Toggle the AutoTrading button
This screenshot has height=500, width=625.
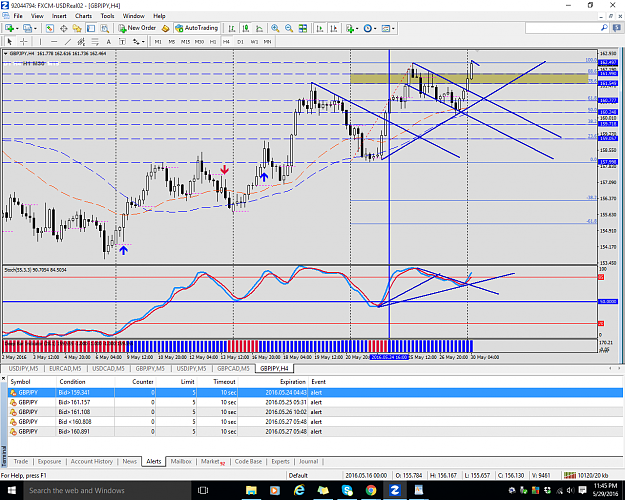(197, 28)
